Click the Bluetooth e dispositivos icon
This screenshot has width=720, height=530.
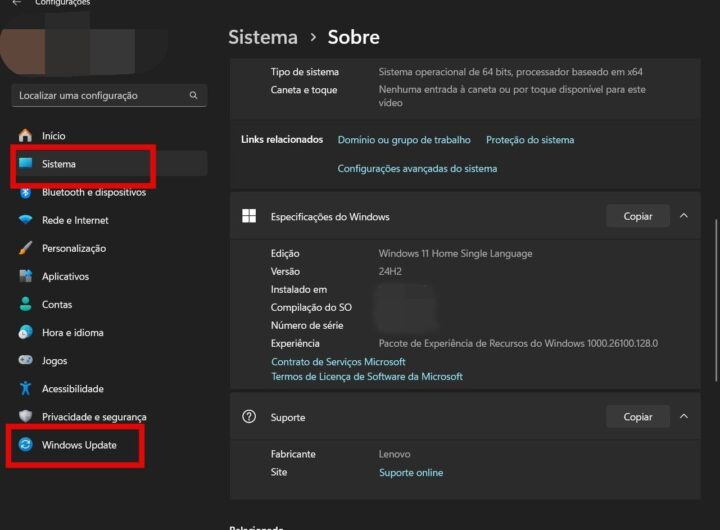click(25, 192)
